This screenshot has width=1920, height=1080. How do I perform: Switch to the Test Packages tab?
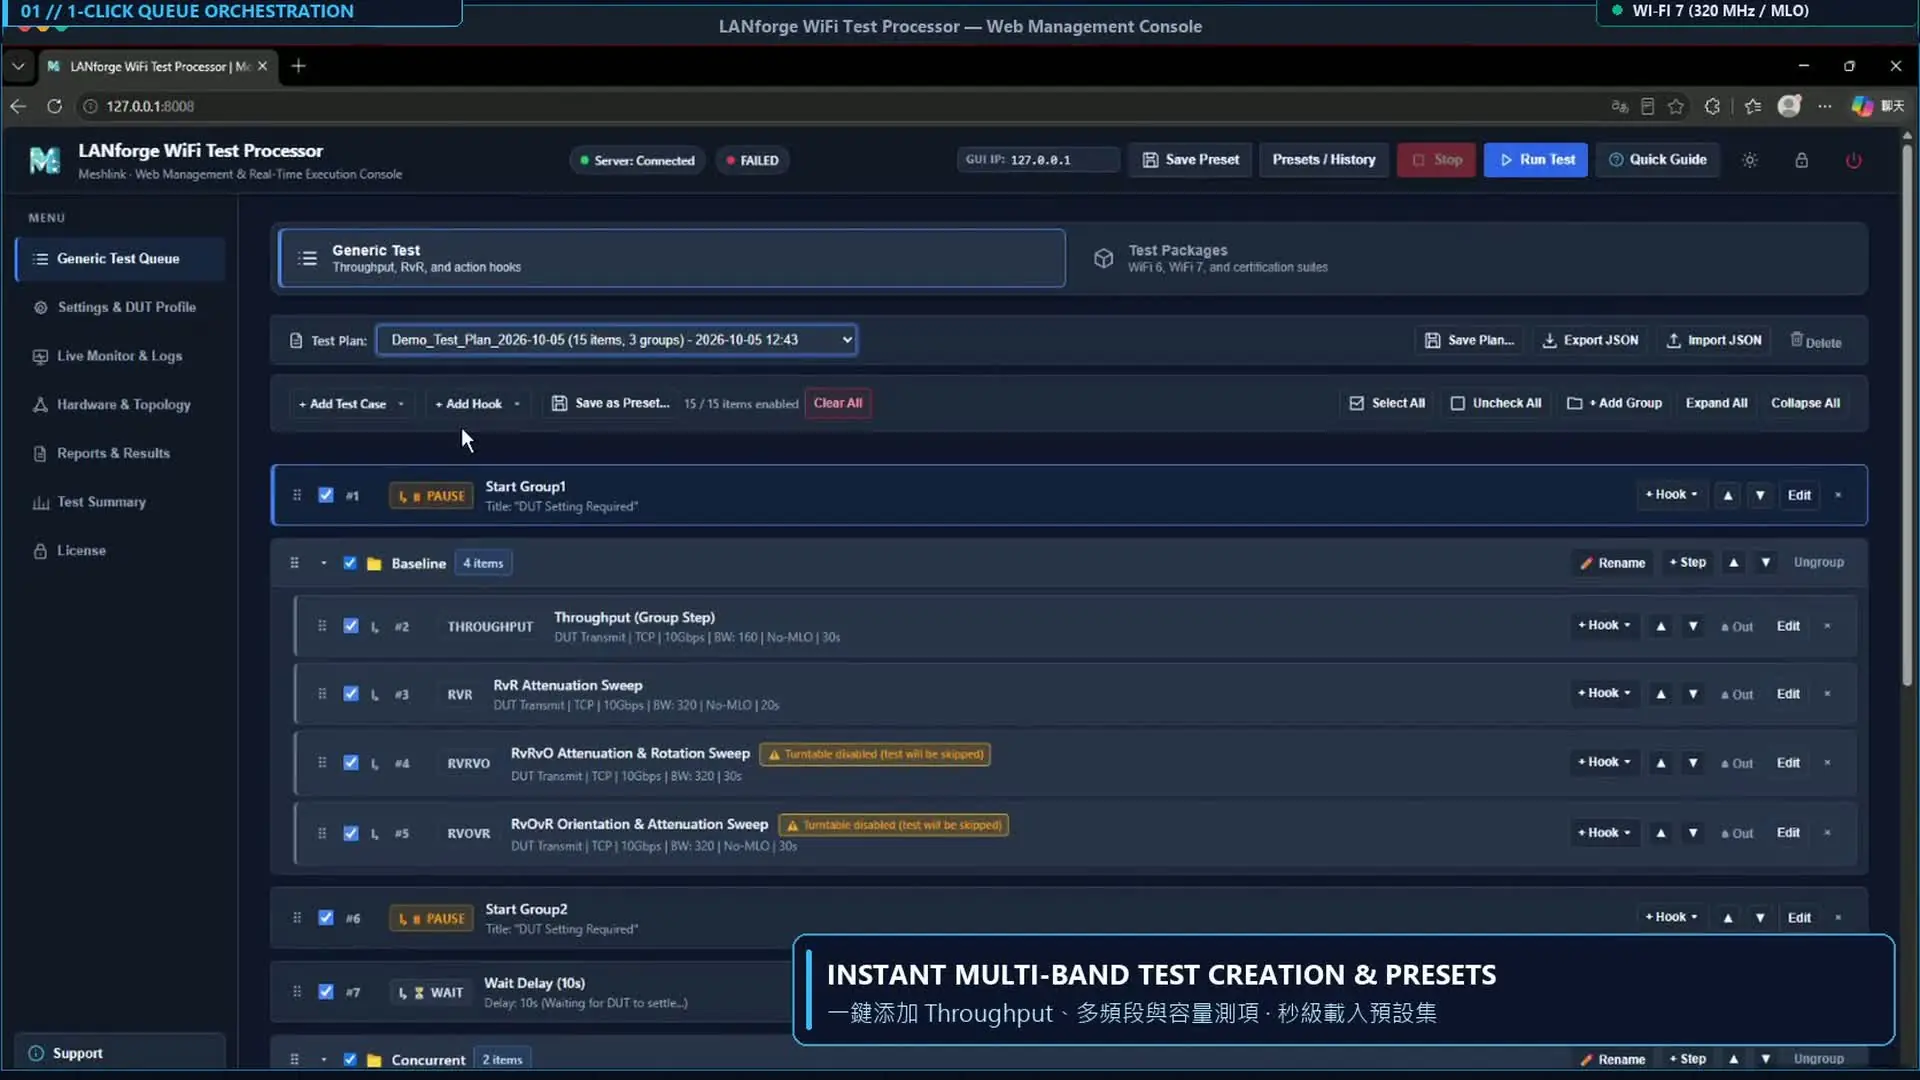point(1466,258)
